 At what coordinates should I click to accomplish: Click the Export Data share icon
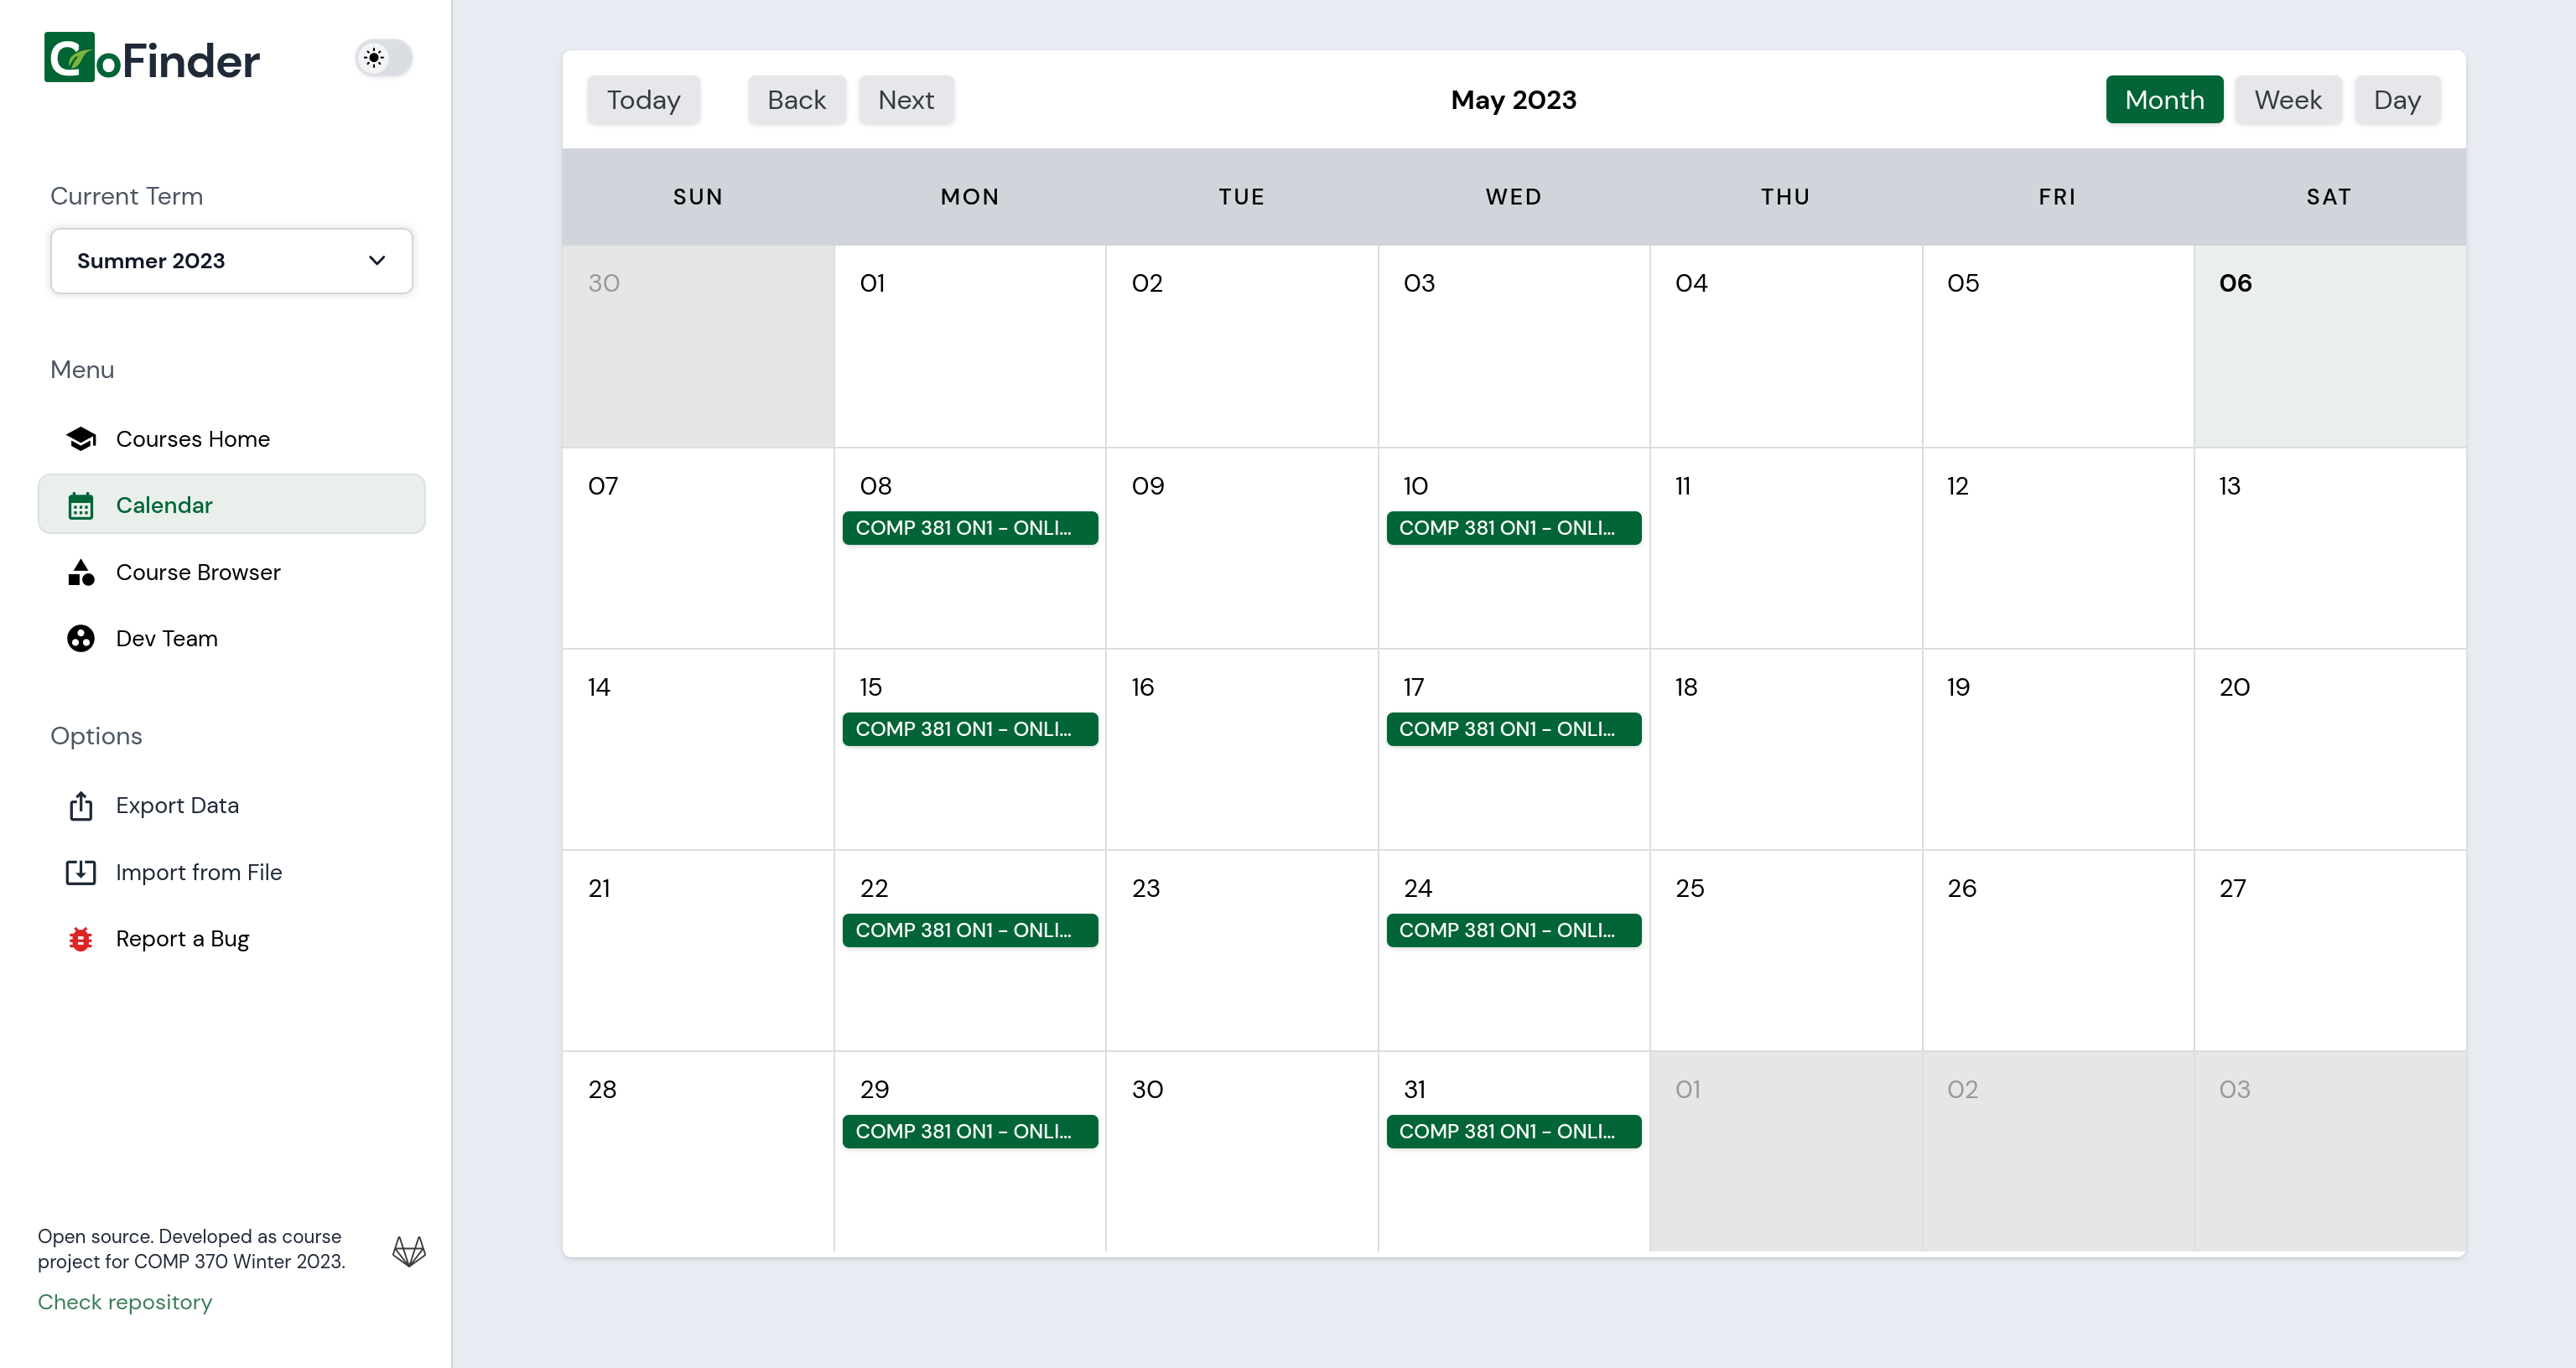pyautogui.click(x=81, y=806)
